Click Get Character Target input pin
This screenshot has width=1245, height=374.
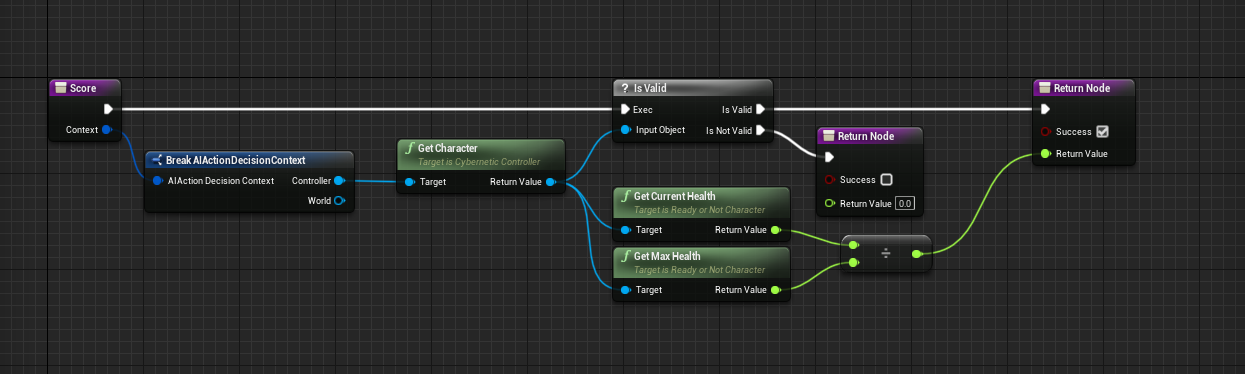tap(410, 182)
